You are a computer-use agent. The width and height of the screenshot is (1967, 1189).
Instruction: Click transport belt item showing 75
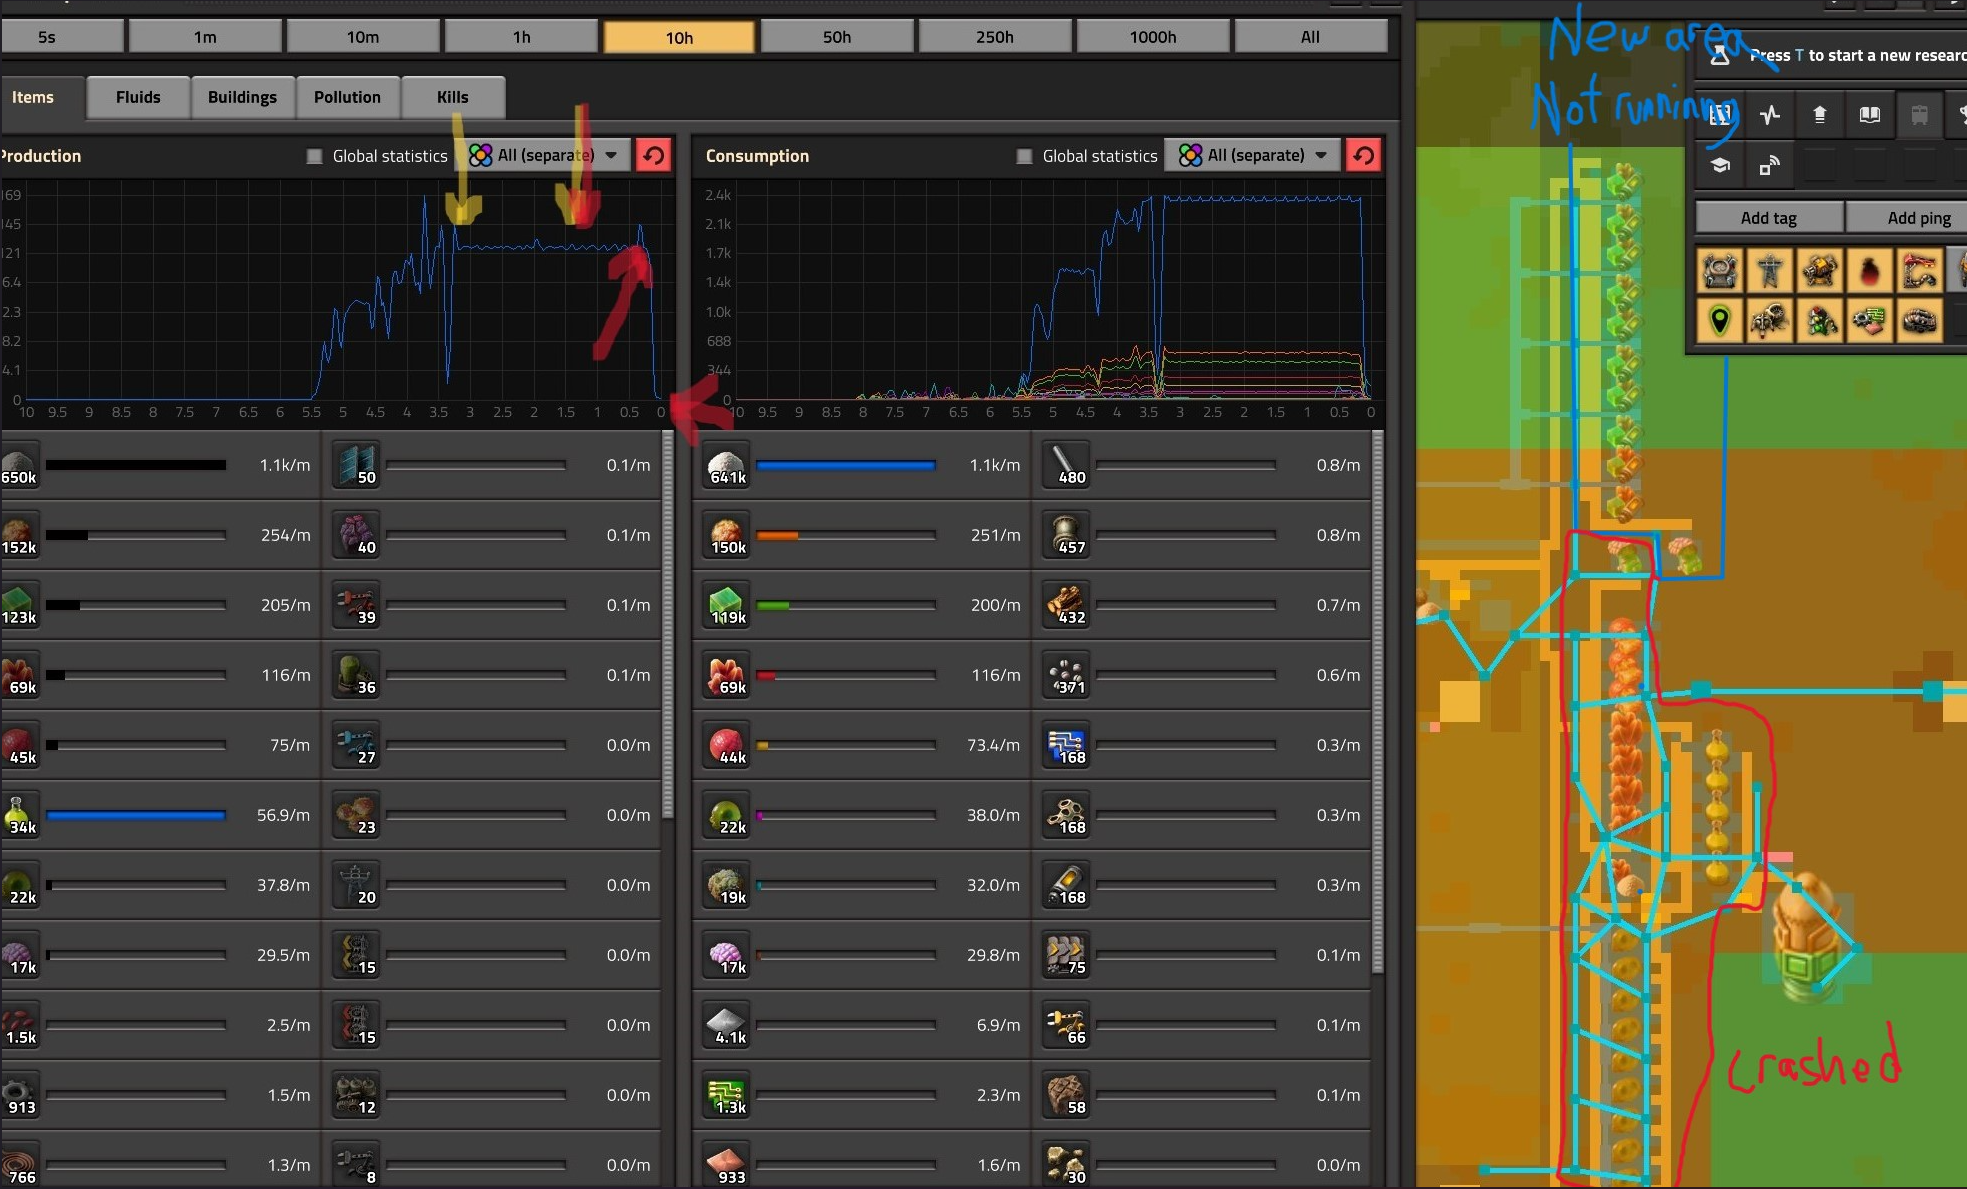tap(1065, 955)
